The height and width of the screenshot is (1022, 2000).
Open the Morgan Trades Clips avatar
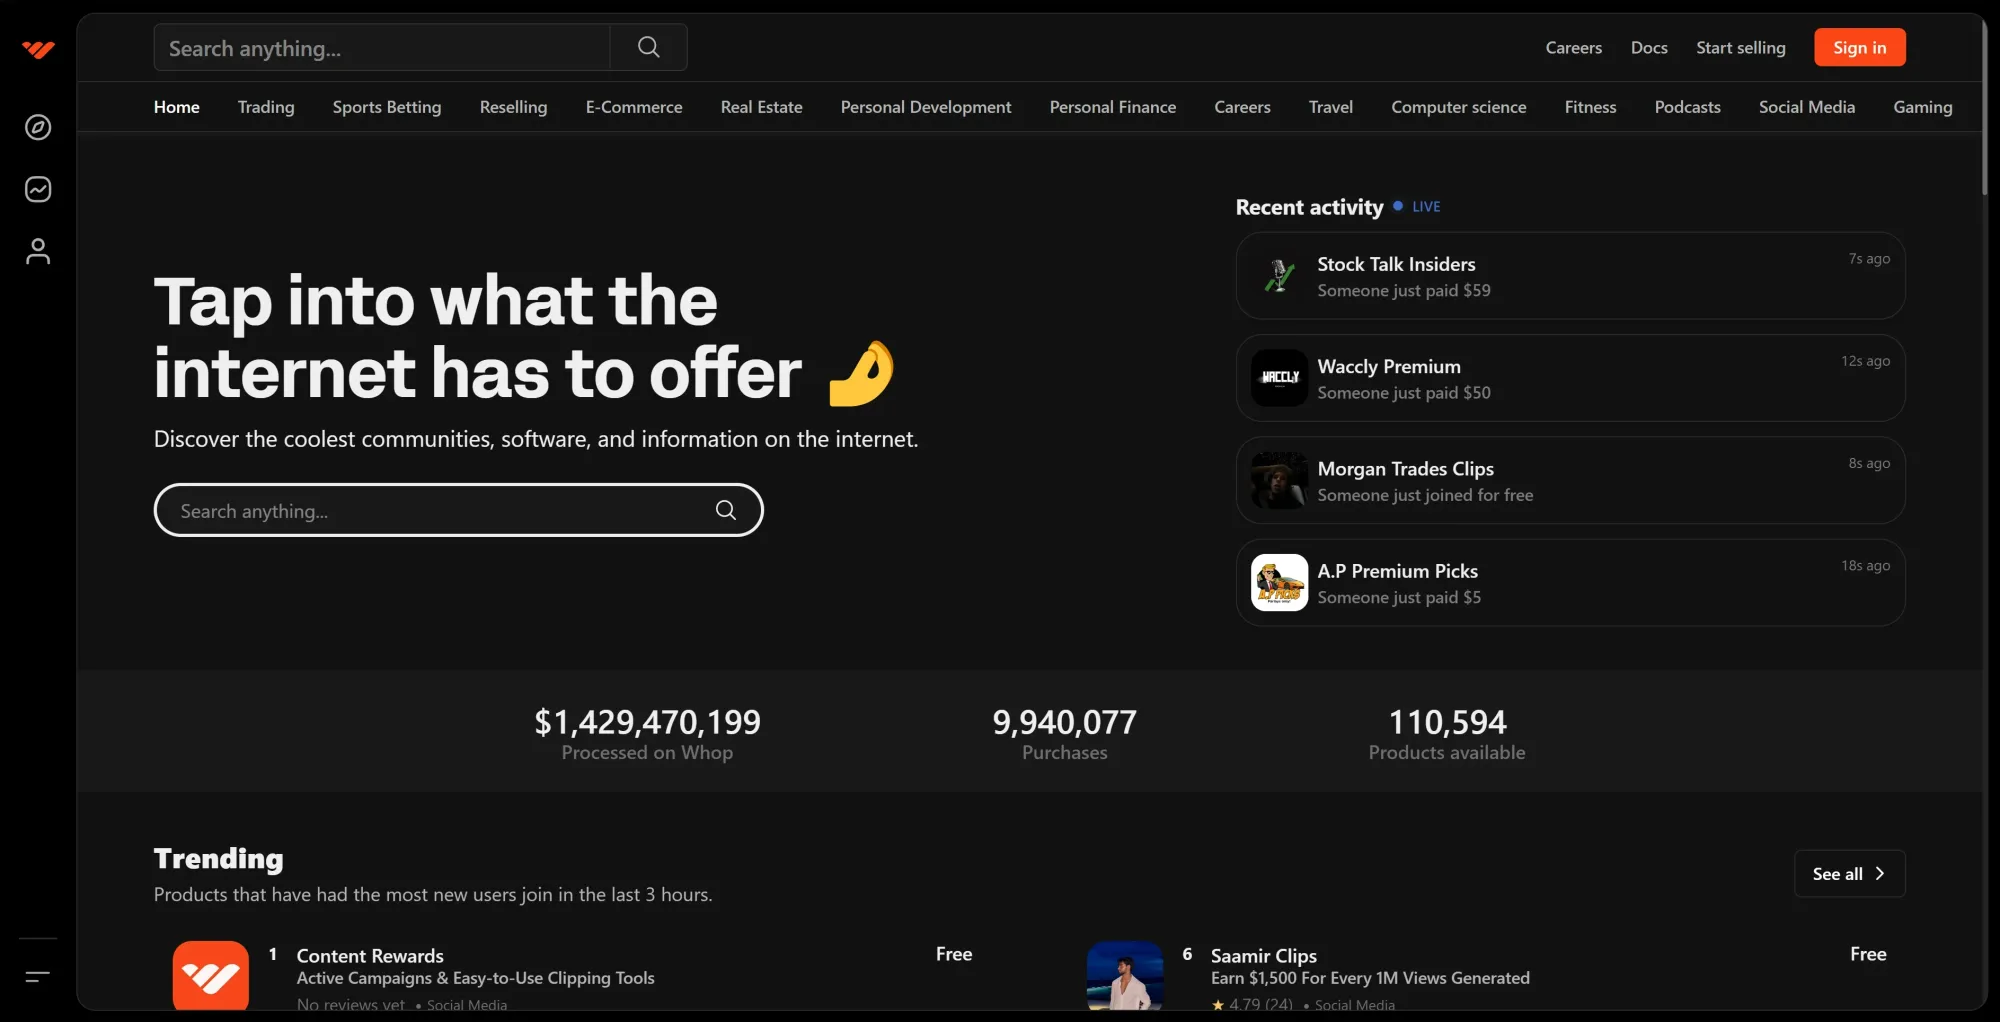pos(1279,480)
